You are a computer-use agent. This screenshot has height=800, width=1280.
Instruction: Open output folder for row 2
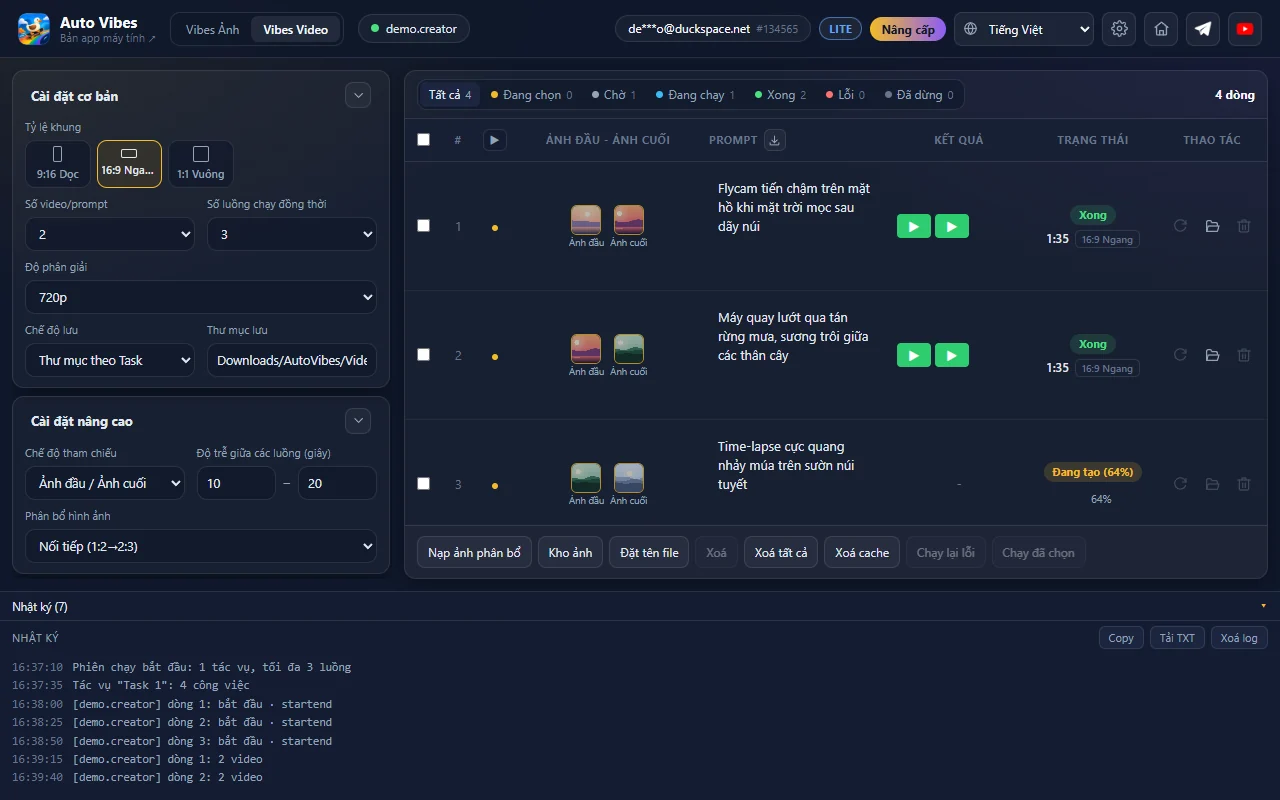tap(1212, 355)
